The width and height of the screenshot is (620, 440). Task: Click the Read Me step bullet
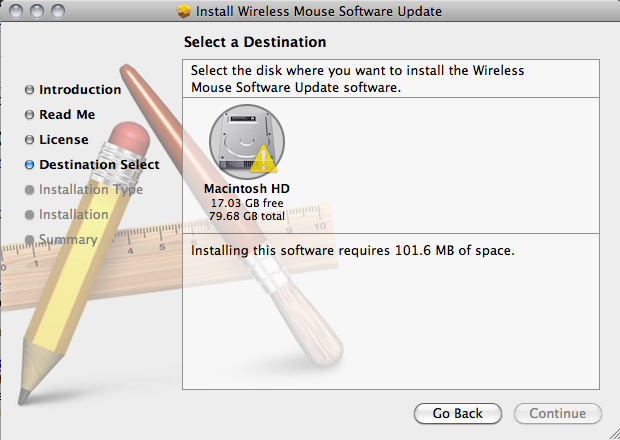[29, 115]
